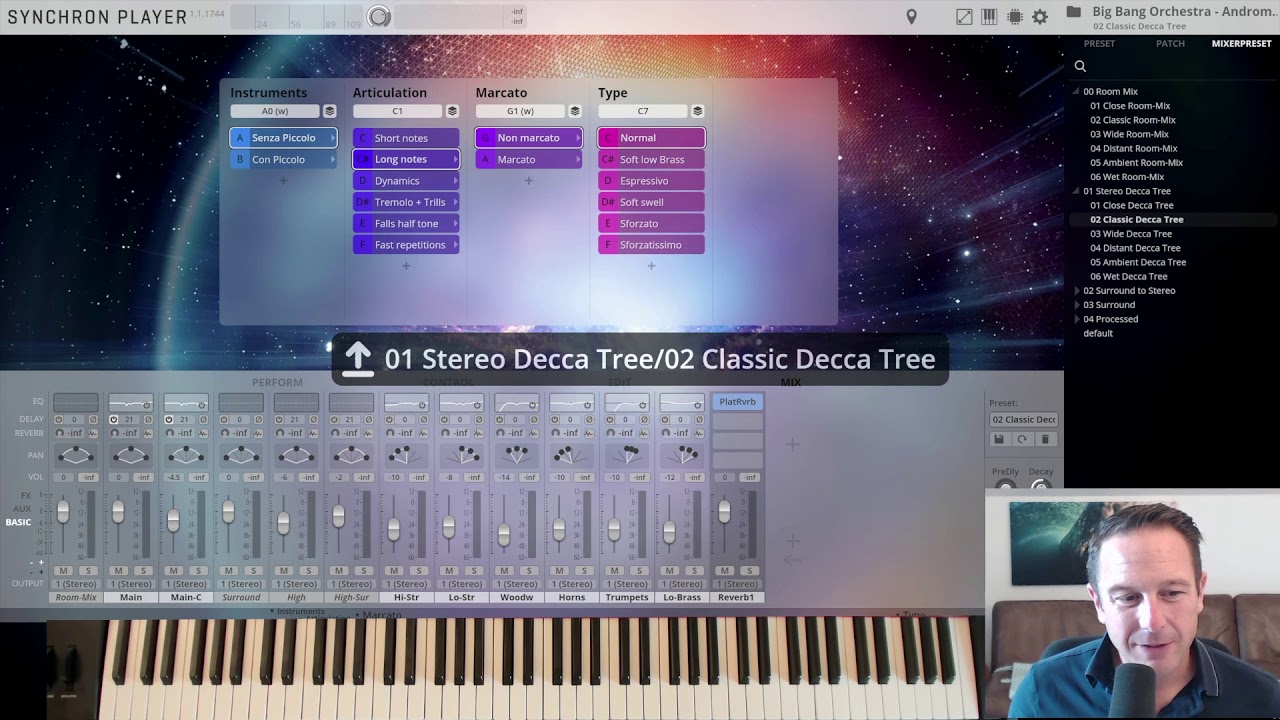Mute the Reverb1 channel
1280x720 pixels.
click(724, 571)
